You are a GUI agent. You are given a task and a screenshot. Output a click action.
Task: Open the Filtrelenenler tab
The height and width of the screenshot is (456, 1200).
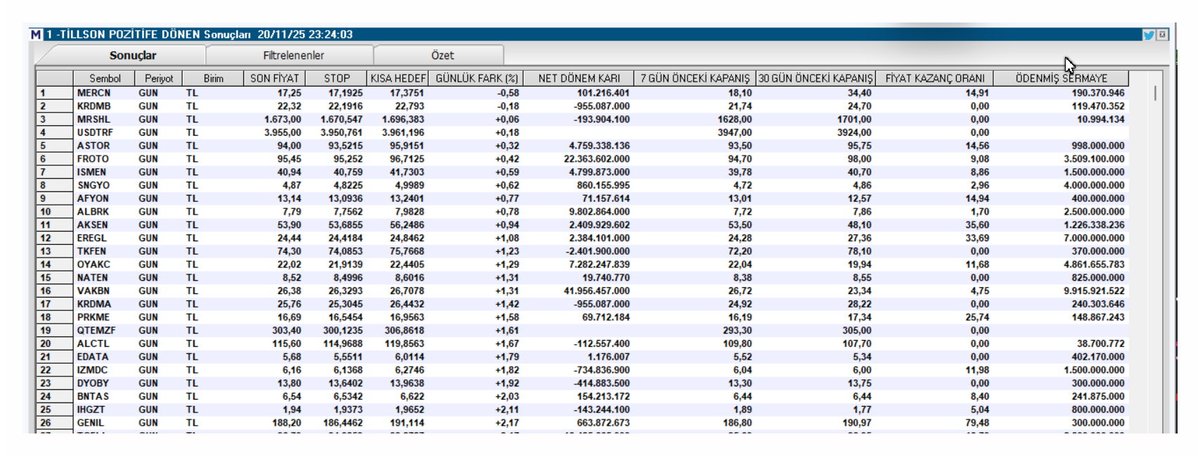pyautogui.click(x=293, y=56)
